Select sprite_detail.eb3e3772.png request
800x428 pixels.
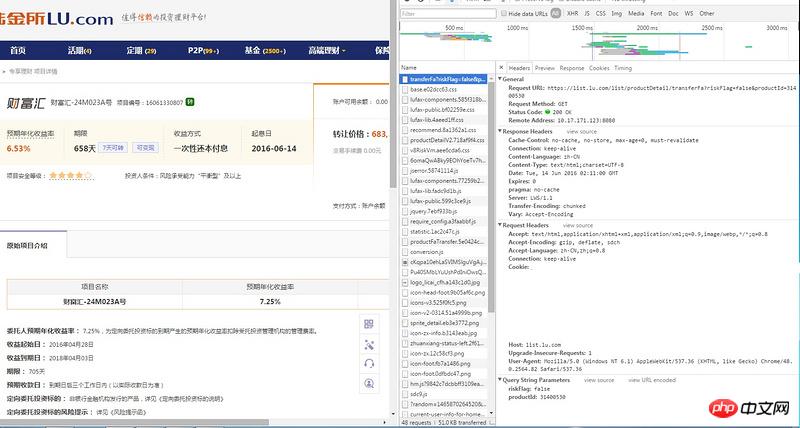click(x=444, y=323)
